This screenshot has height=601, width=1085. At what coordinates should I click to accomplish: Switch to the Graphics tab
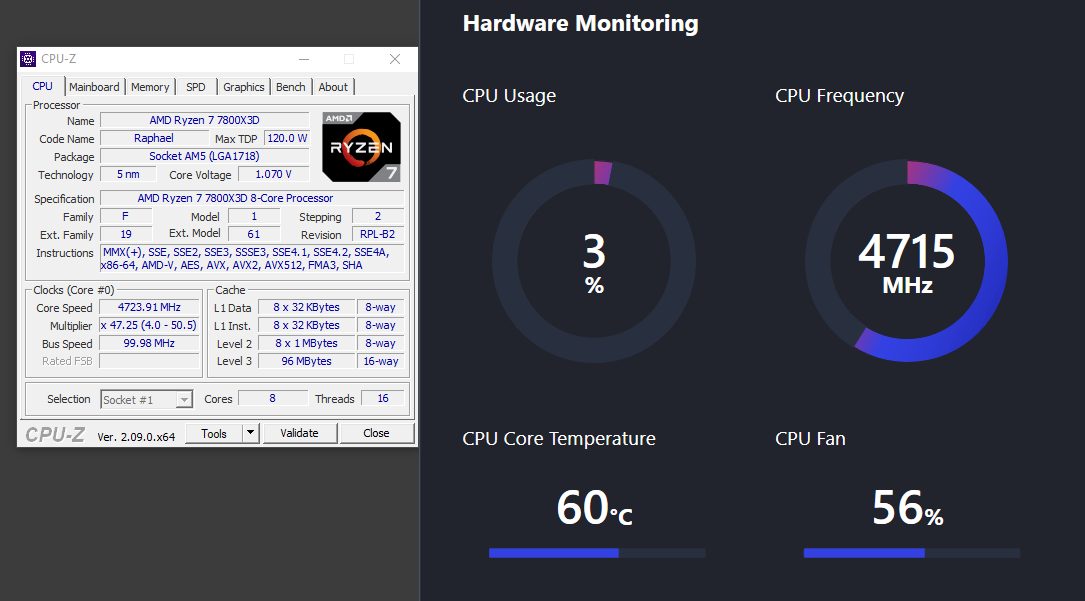243,87
